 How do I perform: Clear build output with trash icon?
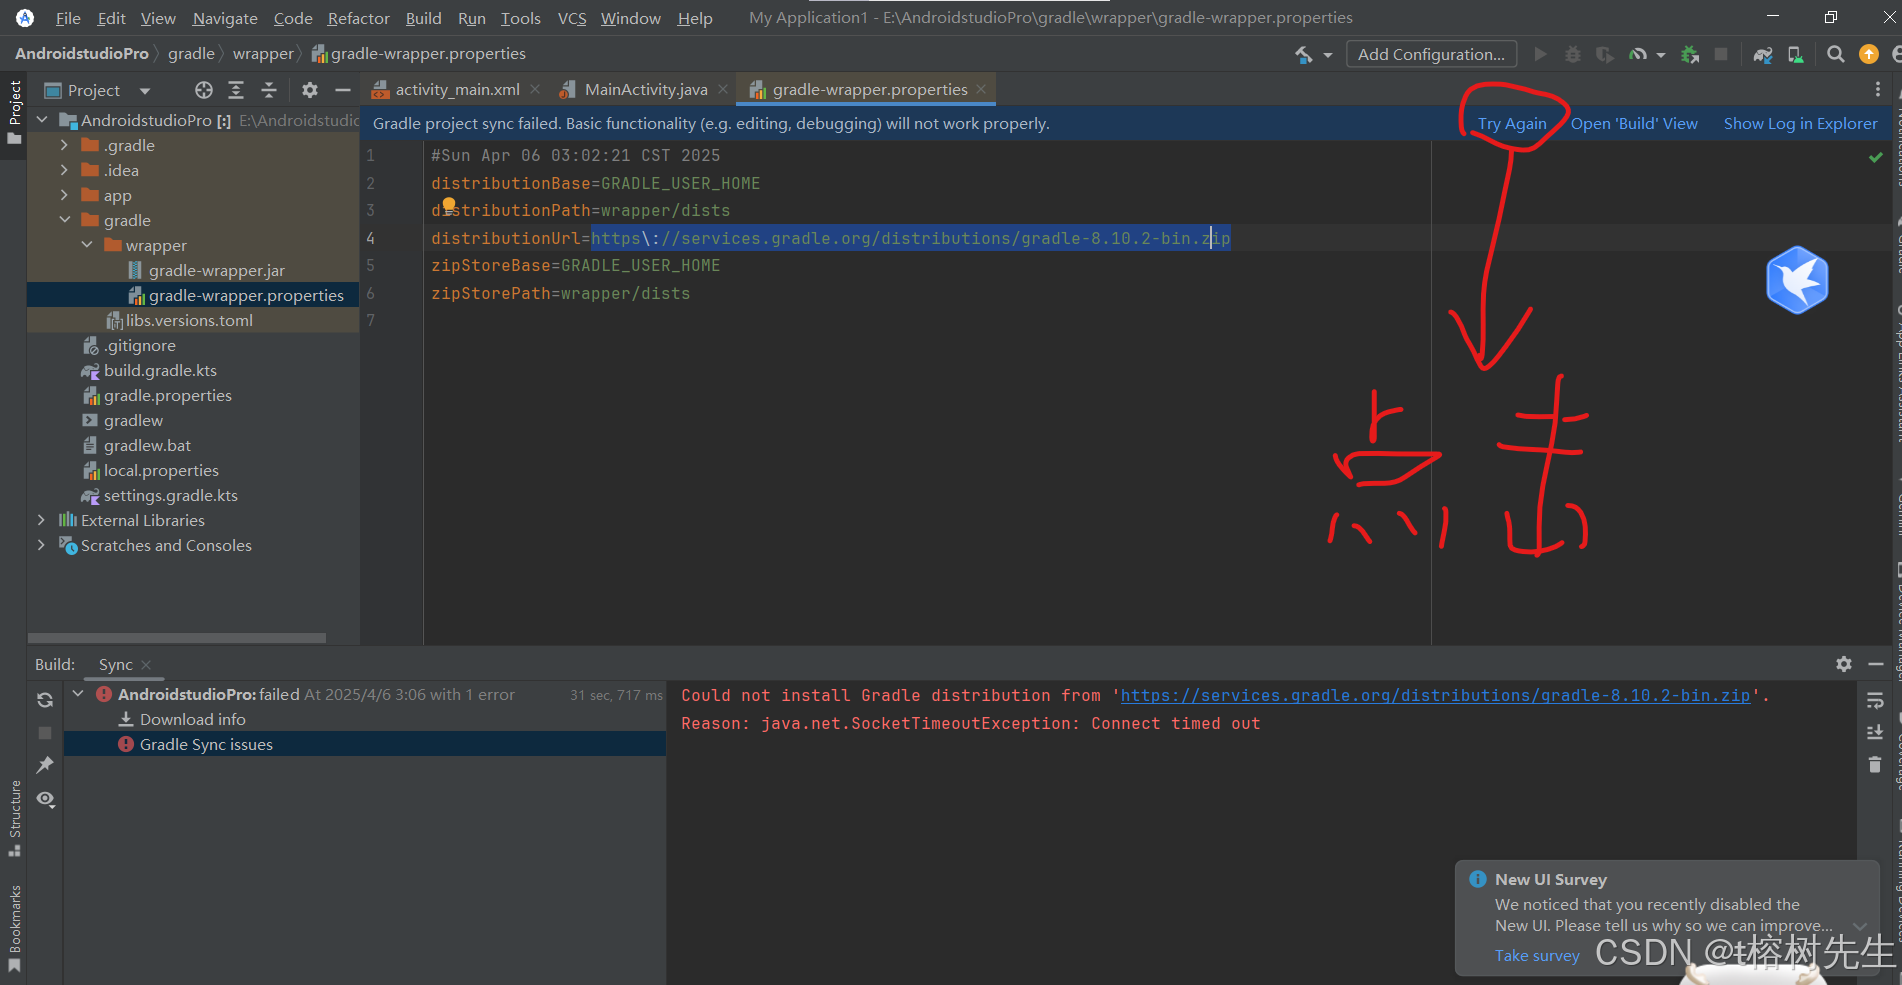pos(1875,765)
